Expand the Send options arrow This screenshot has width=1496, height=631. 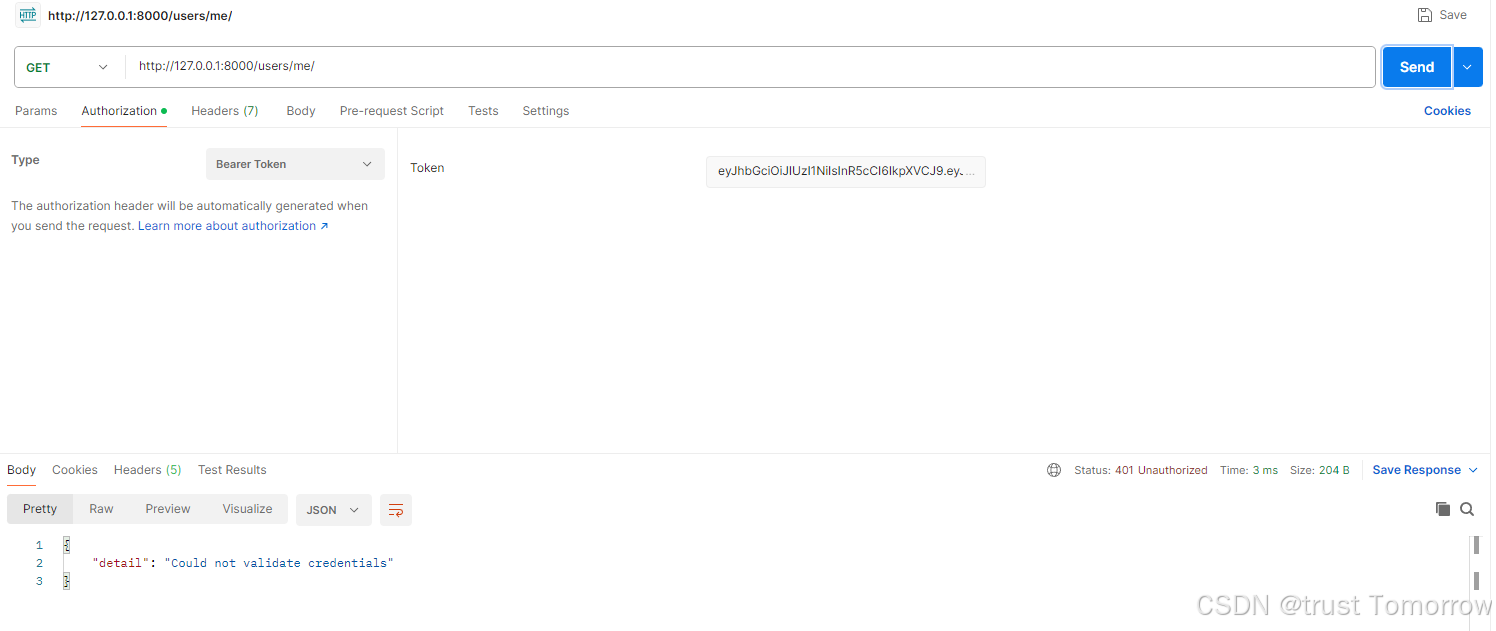click(1467, 67)
